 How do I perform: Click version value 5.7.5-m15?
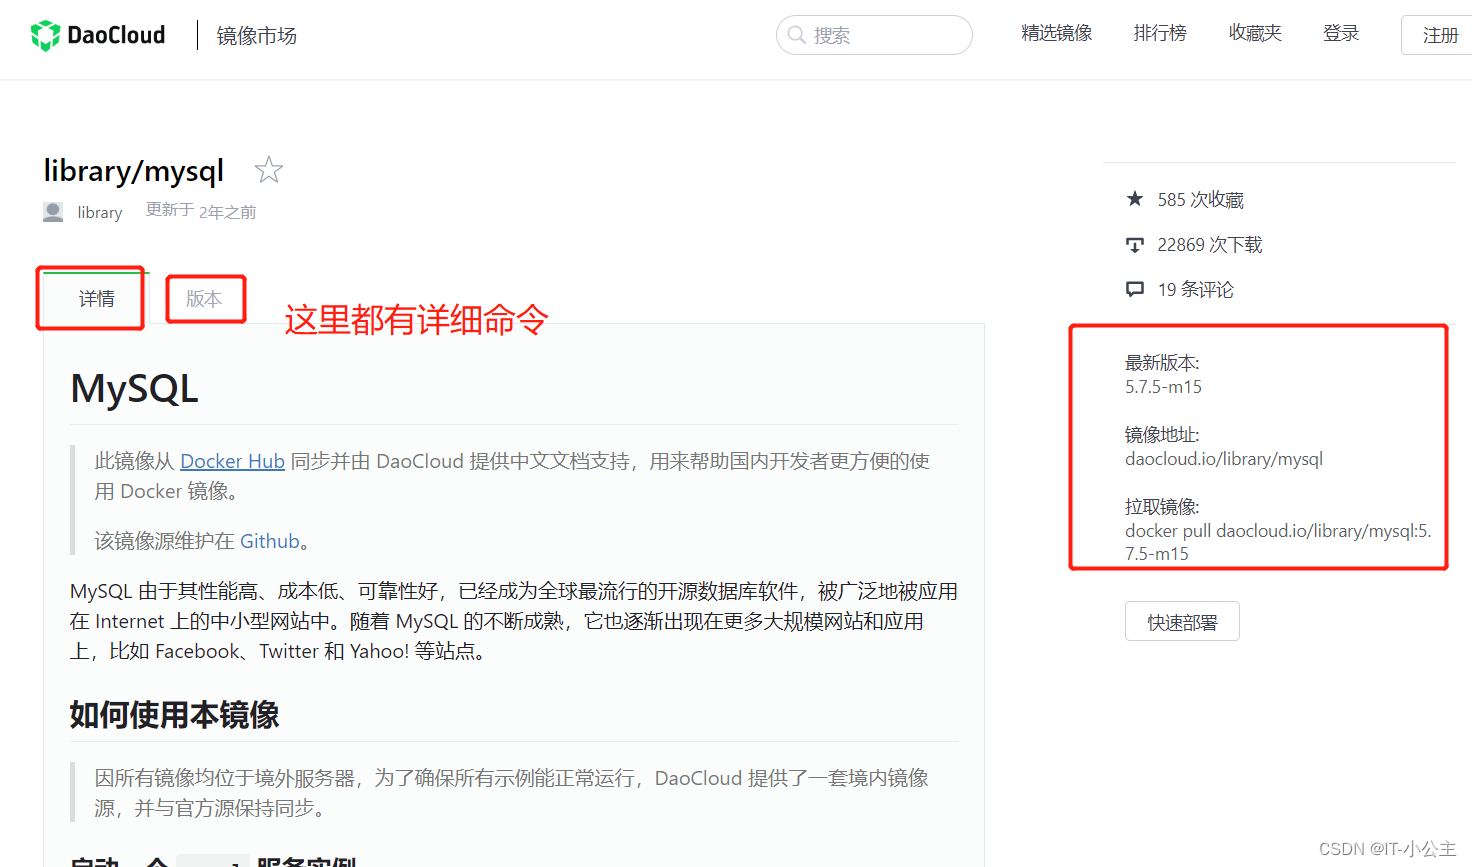tap(1164, 387)
